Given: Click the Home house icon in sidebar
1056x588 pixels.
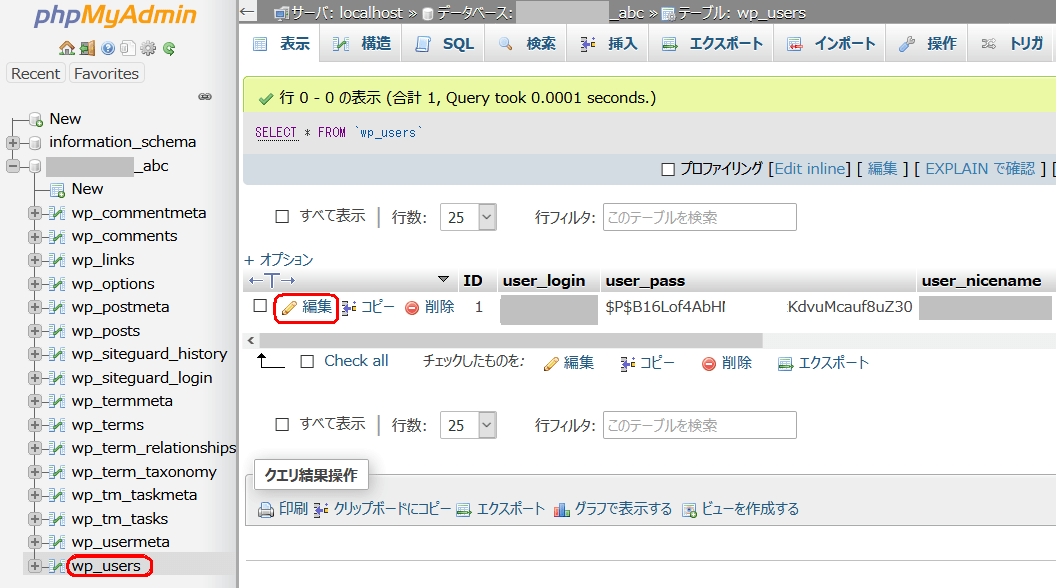Looking at the screenshot, I should (x=67, y=48).
